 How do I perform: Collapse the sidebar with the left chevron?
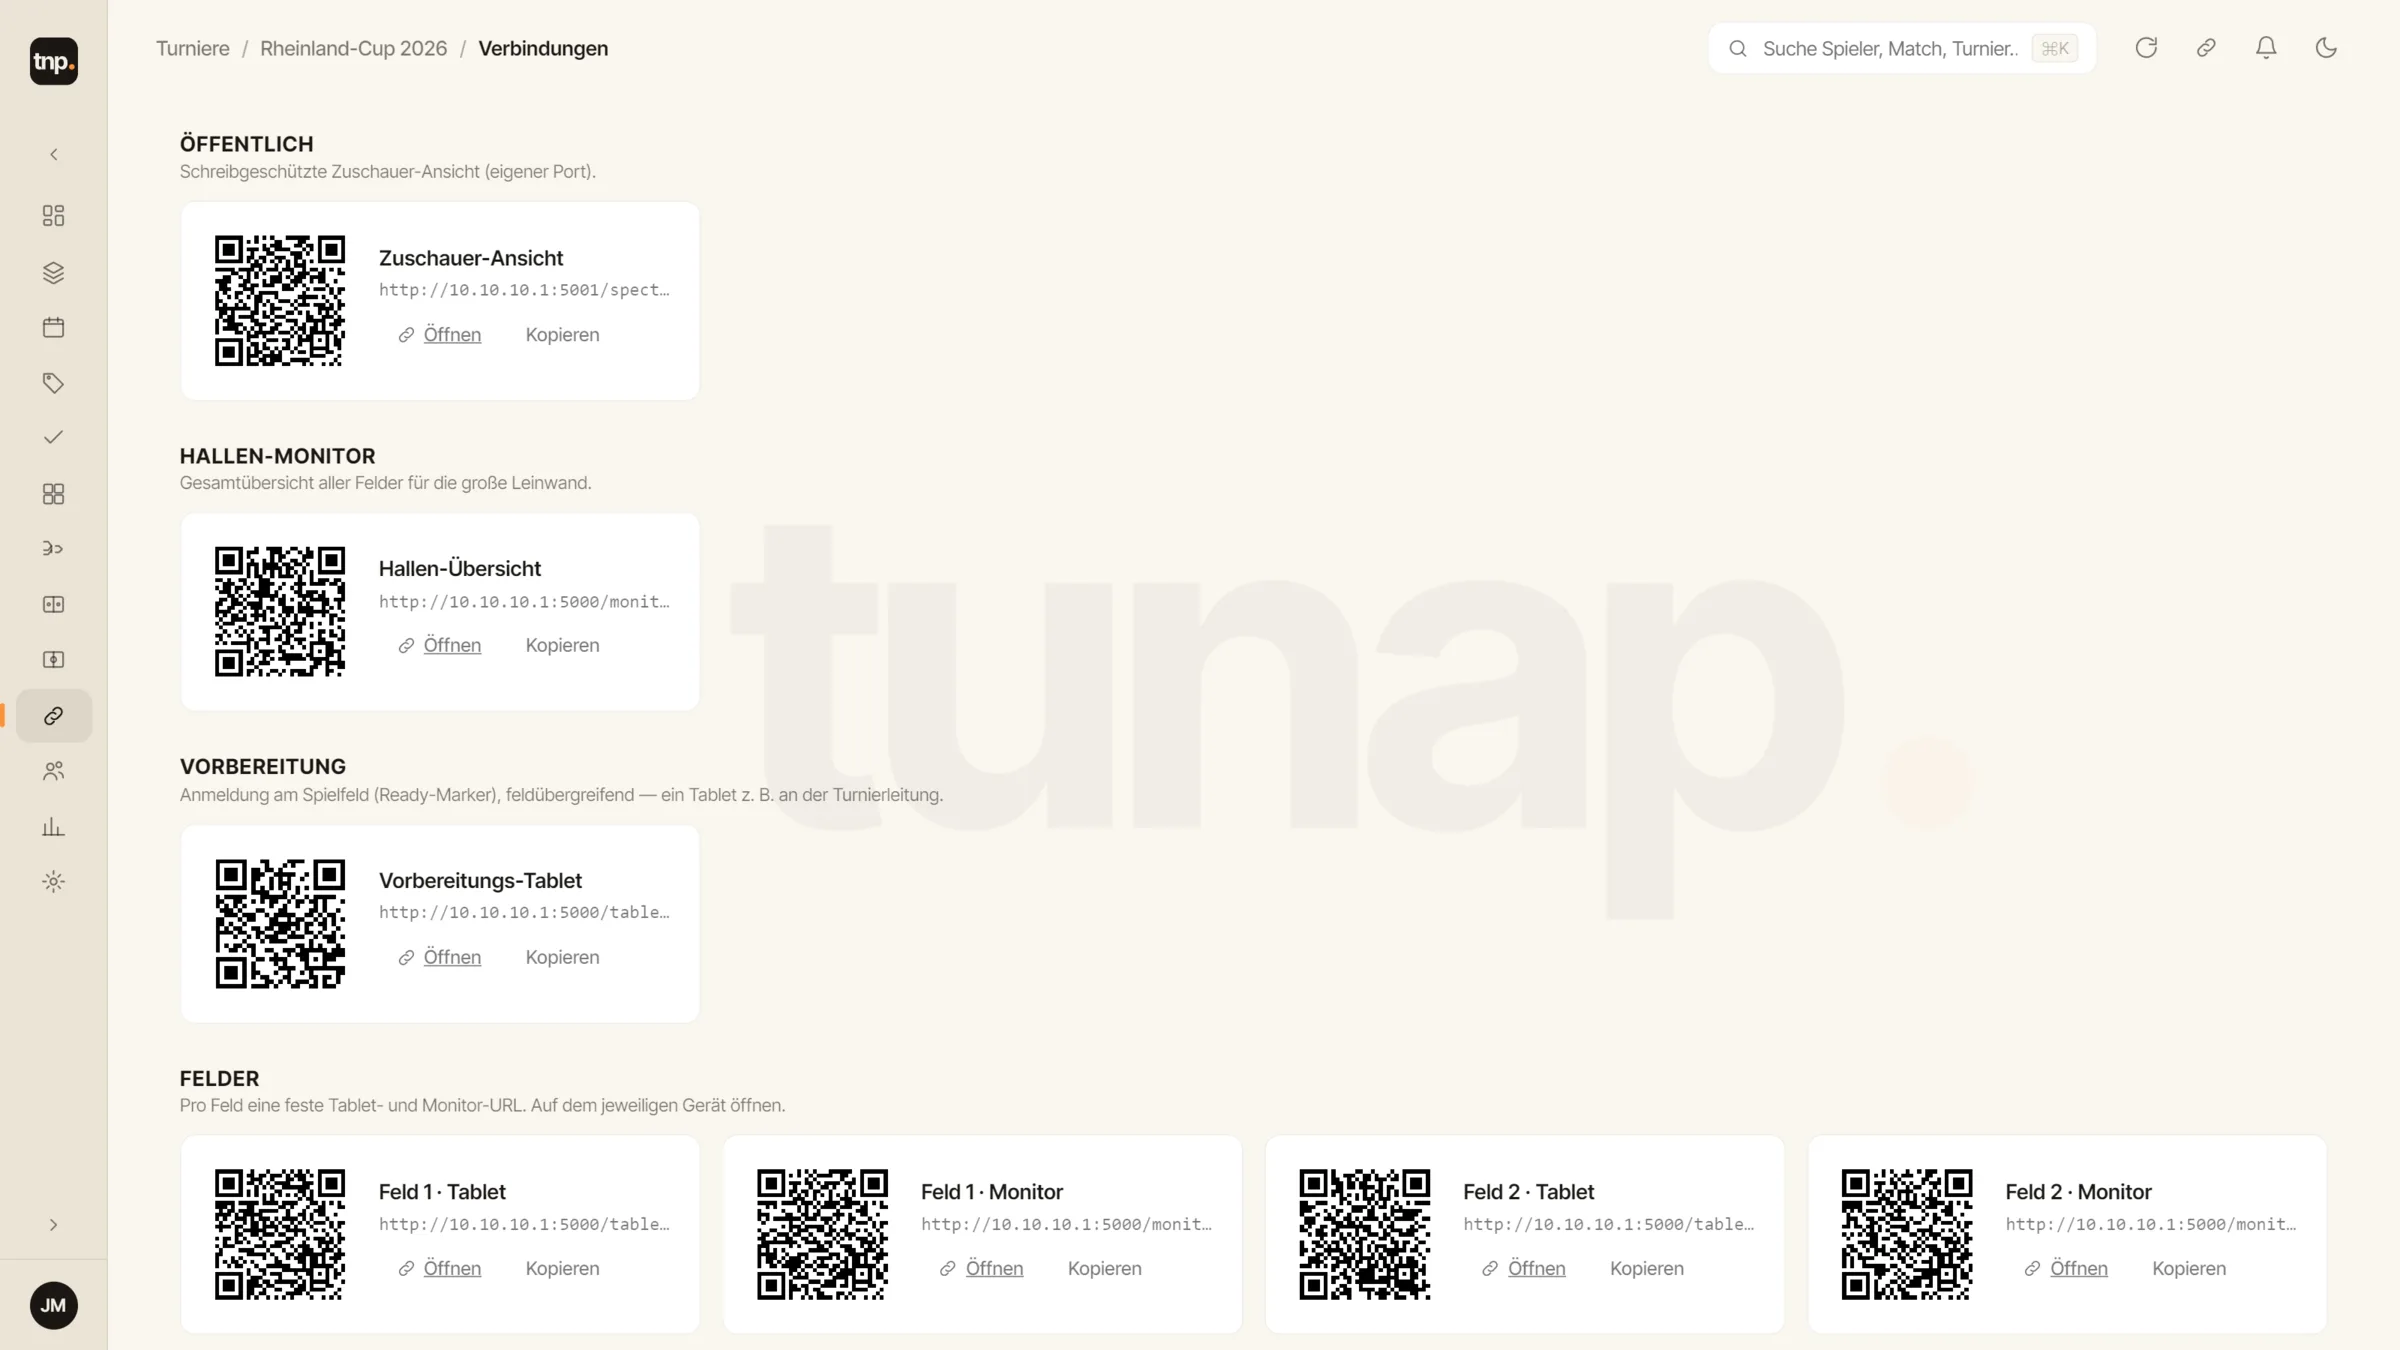pyautogui.click(x=54, y=154)
